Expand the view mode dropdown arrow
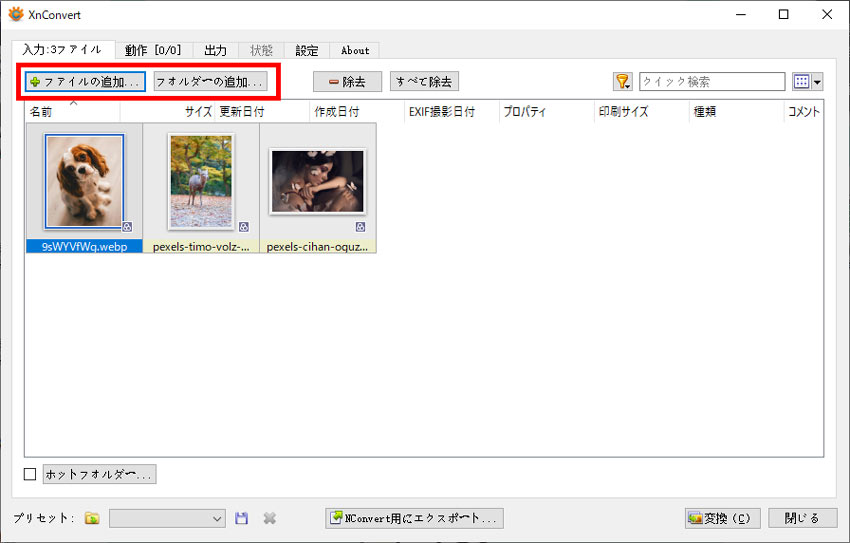The height and width of the screenshot is (543, 850). (x=817, y=82)
